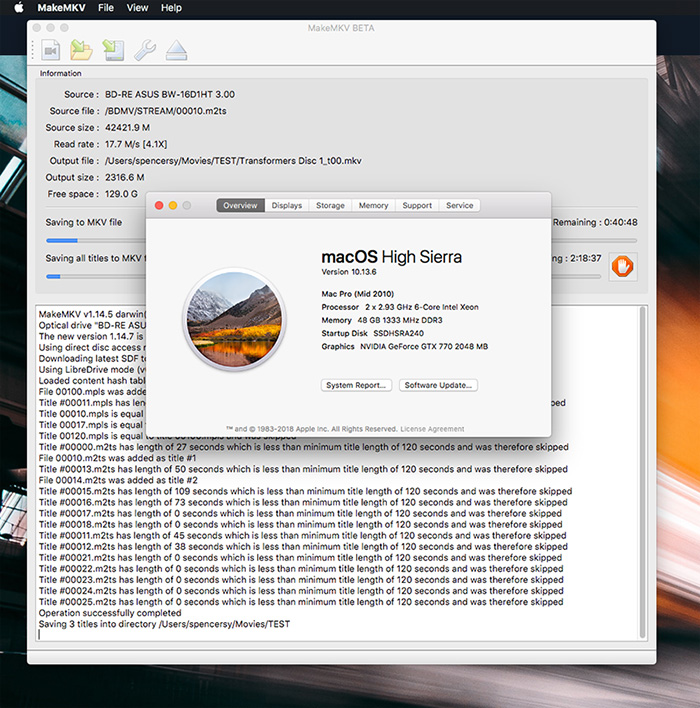The image size is (700, 708).
Task: Click the Save to disk drive icon
Action: pyautogui.click(x=113, y=50)
